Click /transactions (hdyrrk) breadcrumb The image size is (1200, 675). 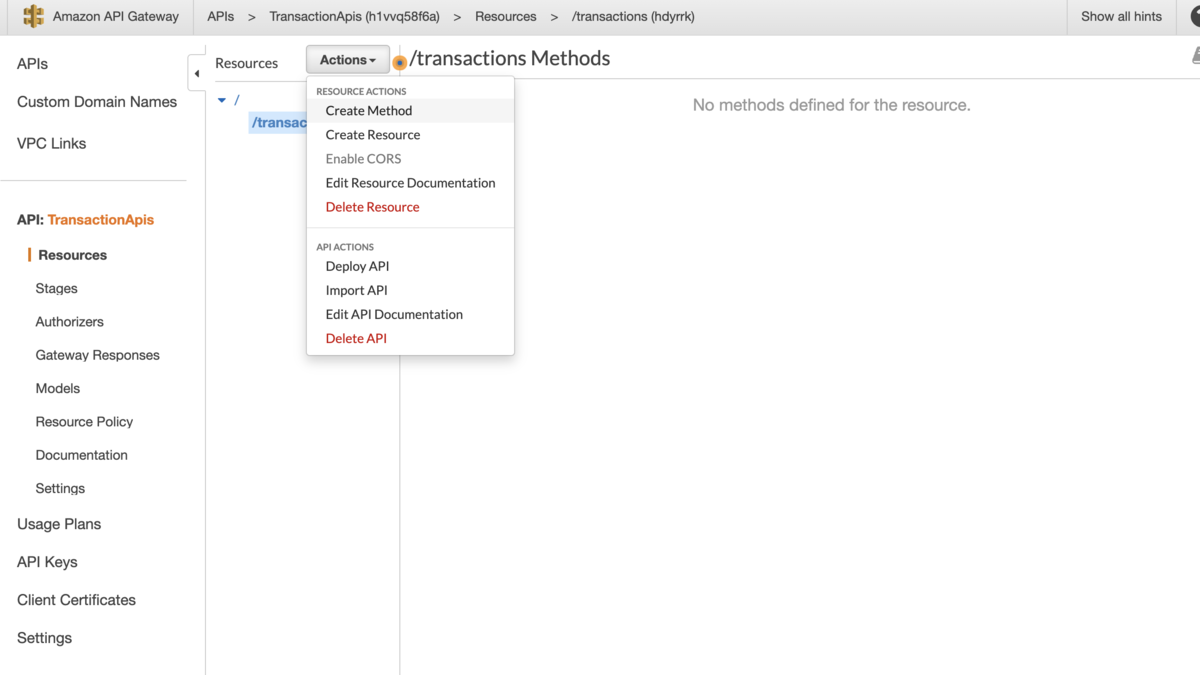click(633, 16)
